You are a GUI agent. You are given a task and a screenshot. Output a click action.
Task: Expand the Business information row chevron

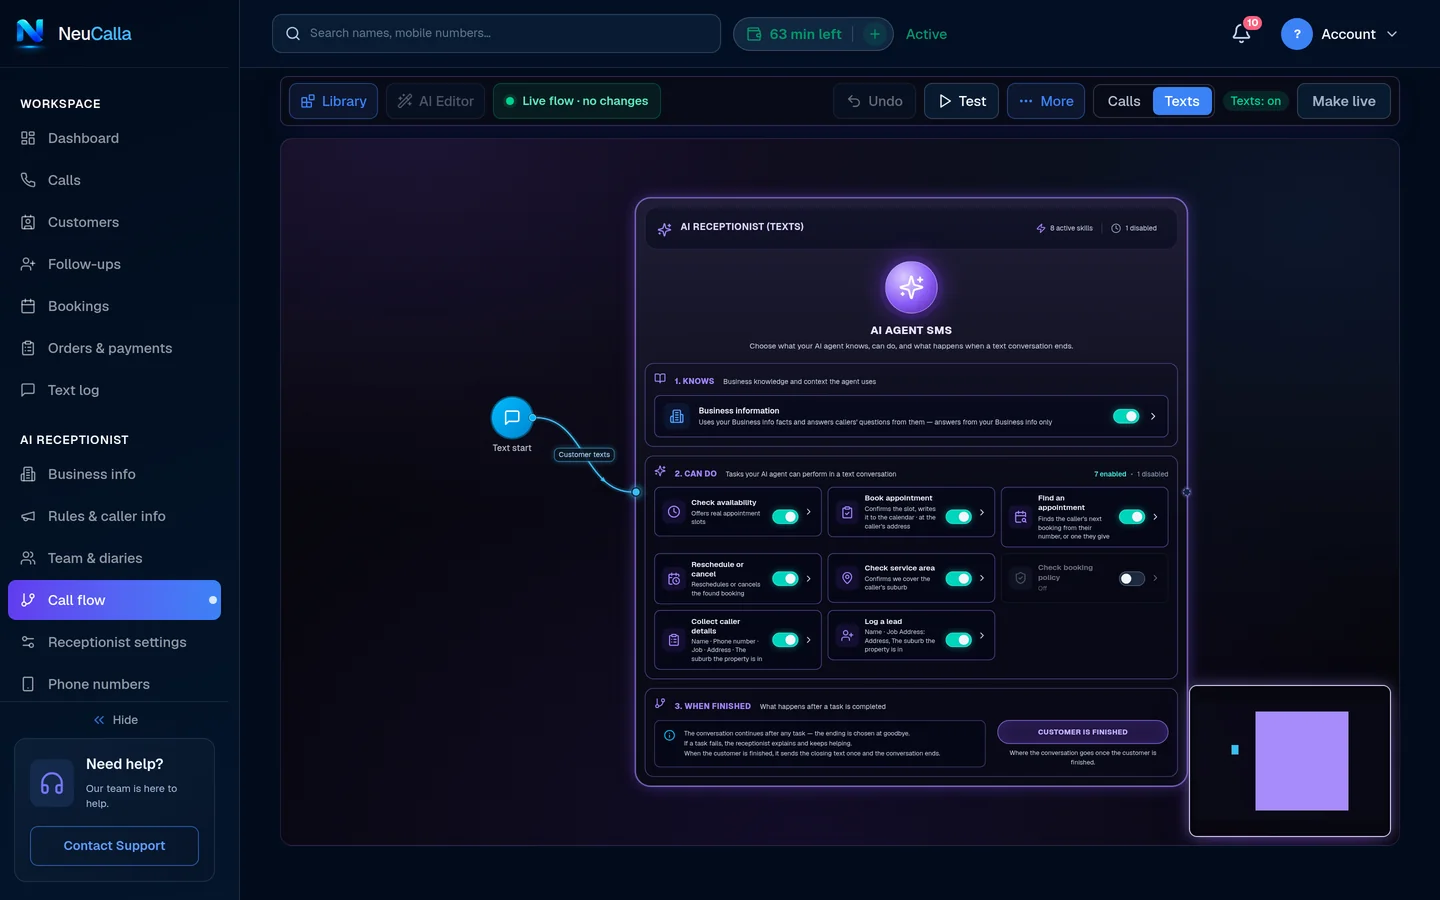click(x=1153, y=416)
